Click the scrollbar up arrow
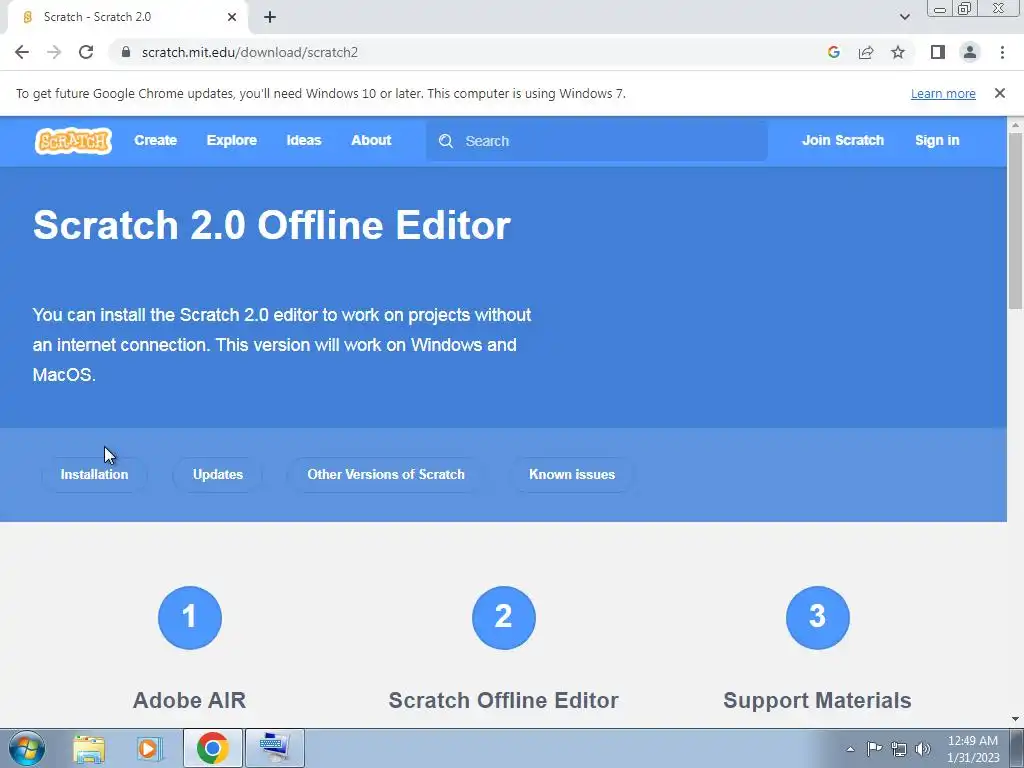Image resolution: width=1024 pixels, height=768 pixels. (1016, 124)
